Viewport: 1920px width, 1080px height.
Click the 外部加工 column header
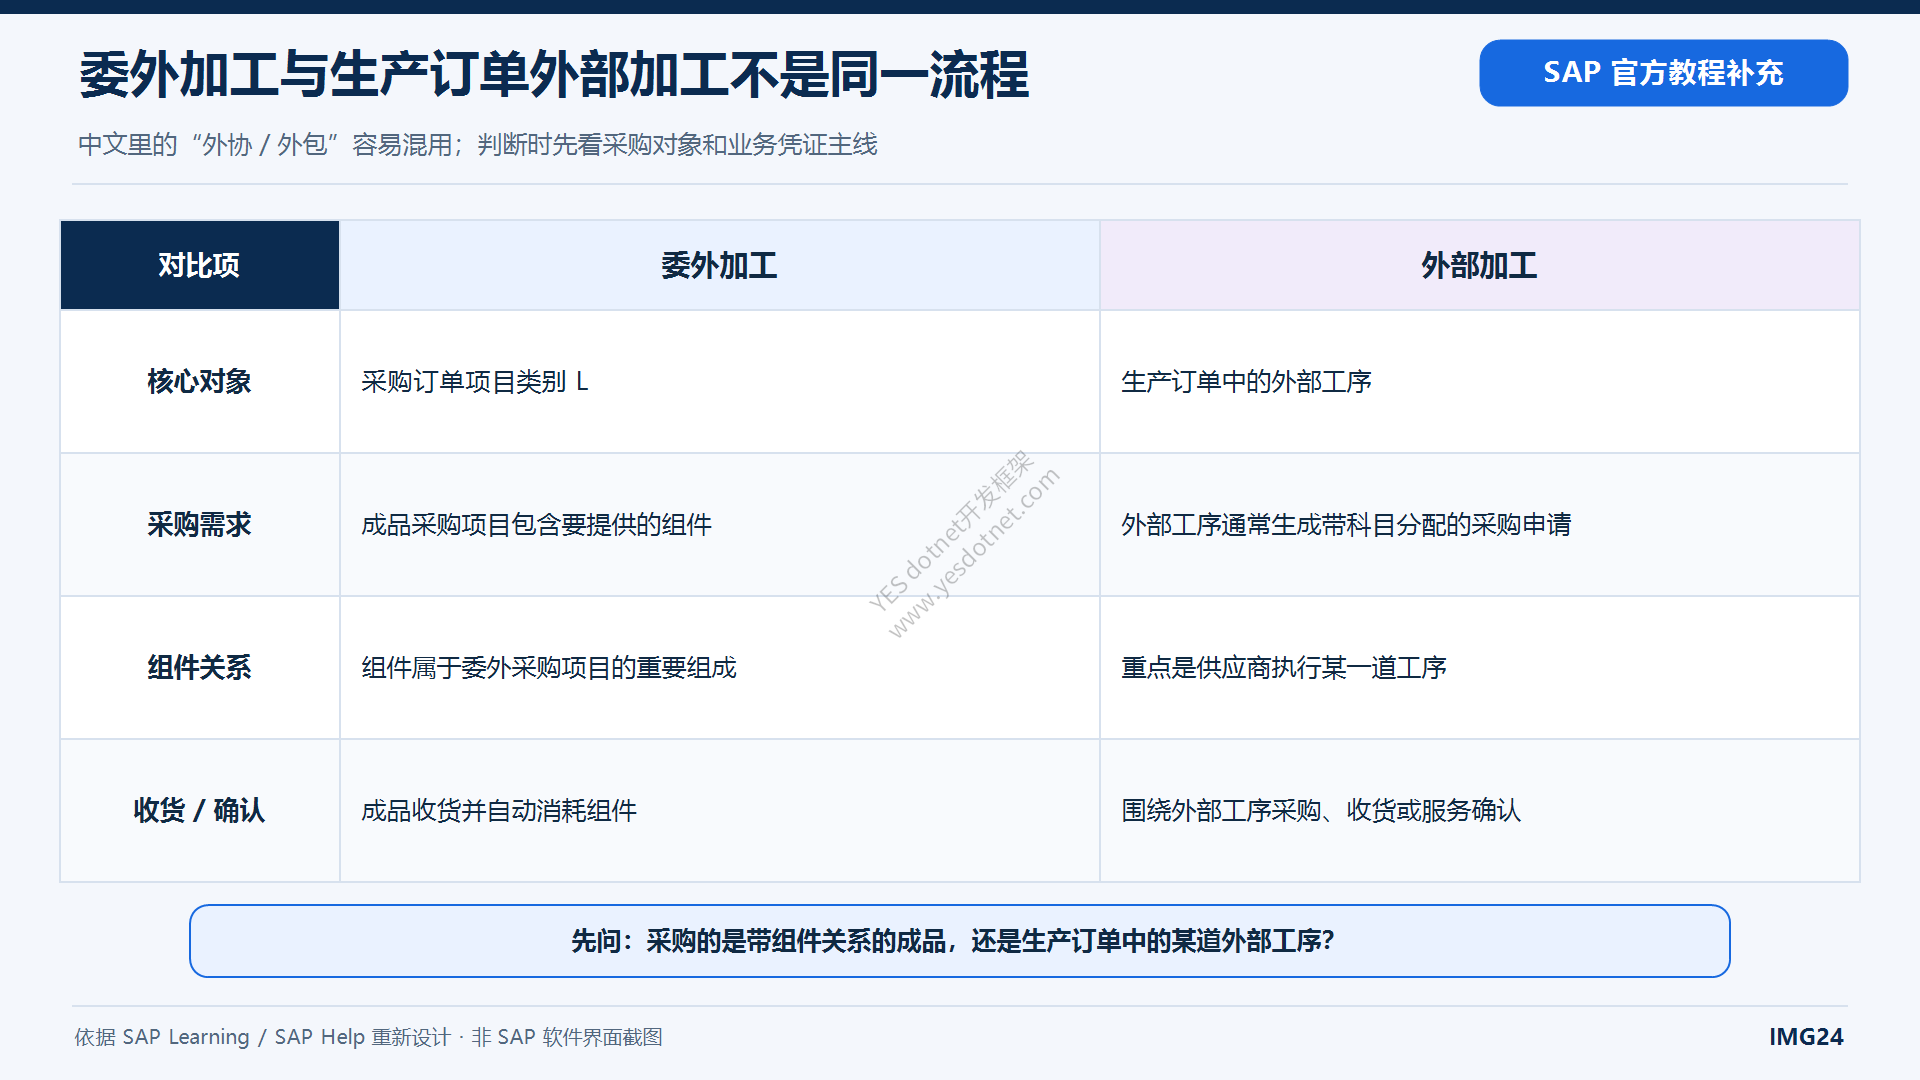(1480, 265)
